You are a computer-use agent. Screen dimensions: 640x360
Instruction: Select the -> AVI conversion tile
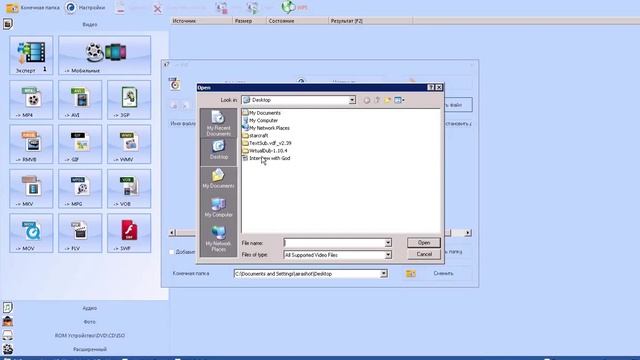(x=80, y=100)
